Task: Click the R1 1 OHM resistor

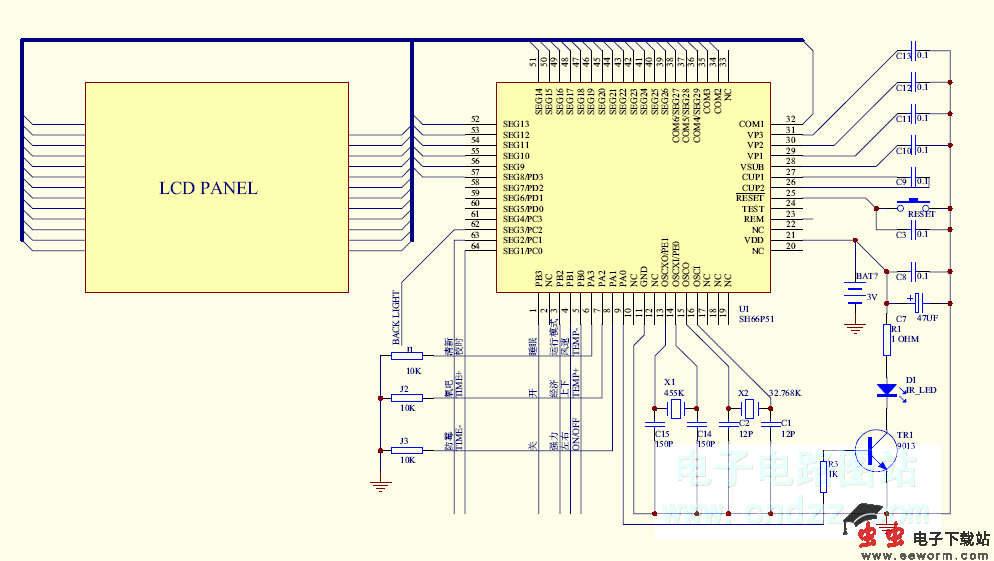Action: point(886,338)
